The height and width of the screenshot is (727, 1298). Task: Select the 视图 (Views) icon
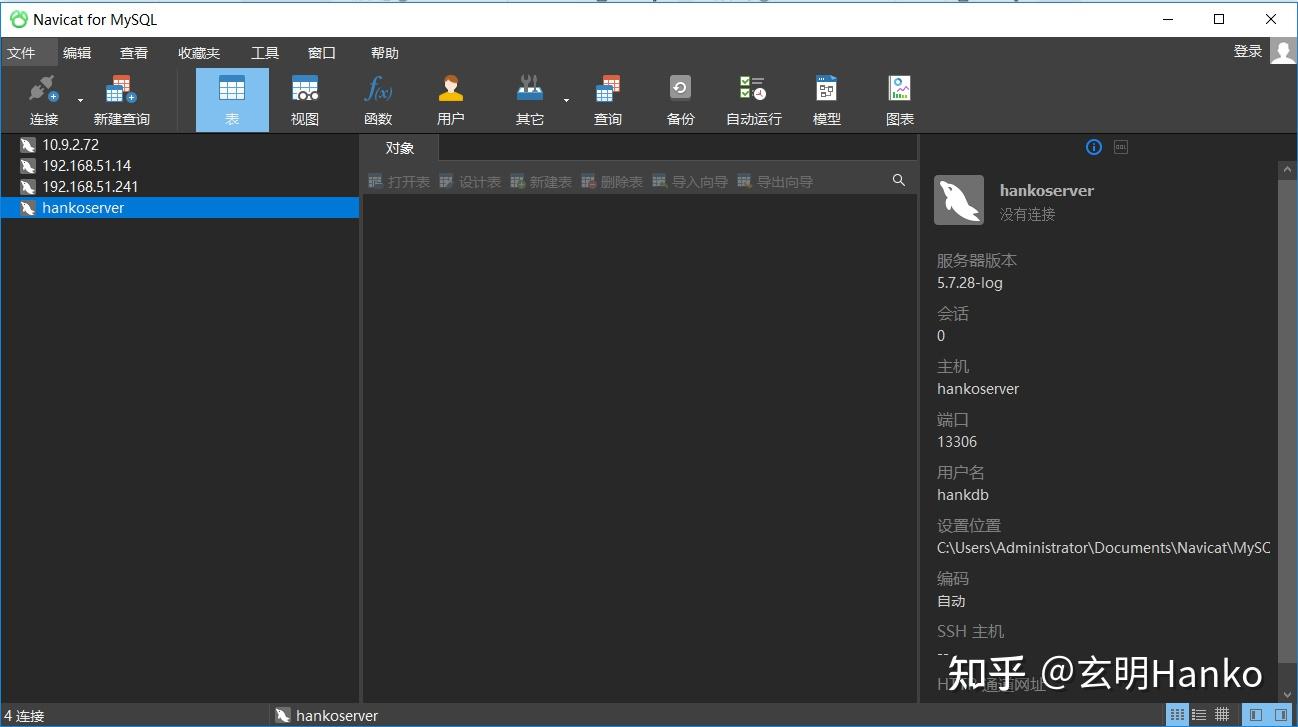coord(304,98)
